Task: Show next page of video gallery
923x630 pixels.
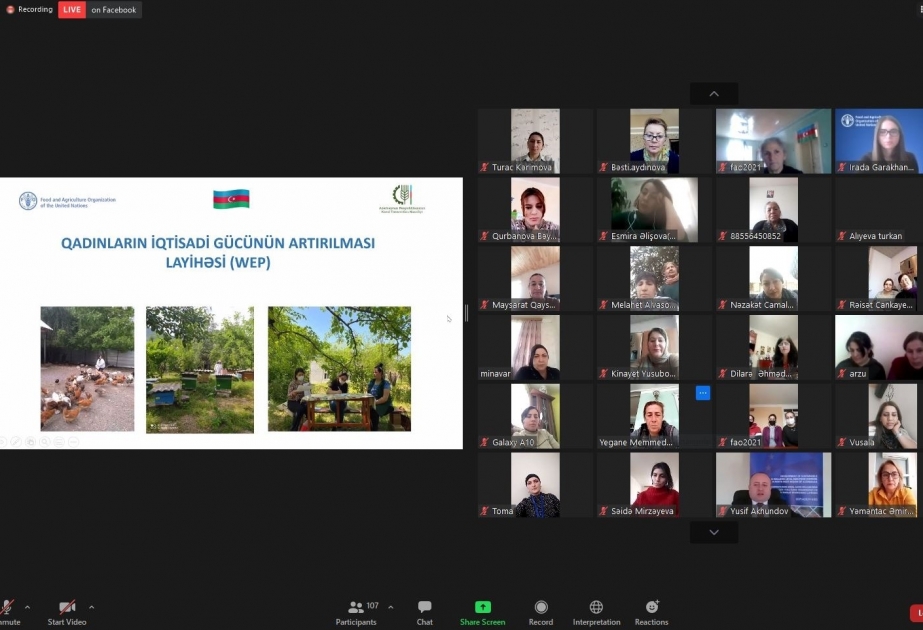Action: tap(714, 532)
